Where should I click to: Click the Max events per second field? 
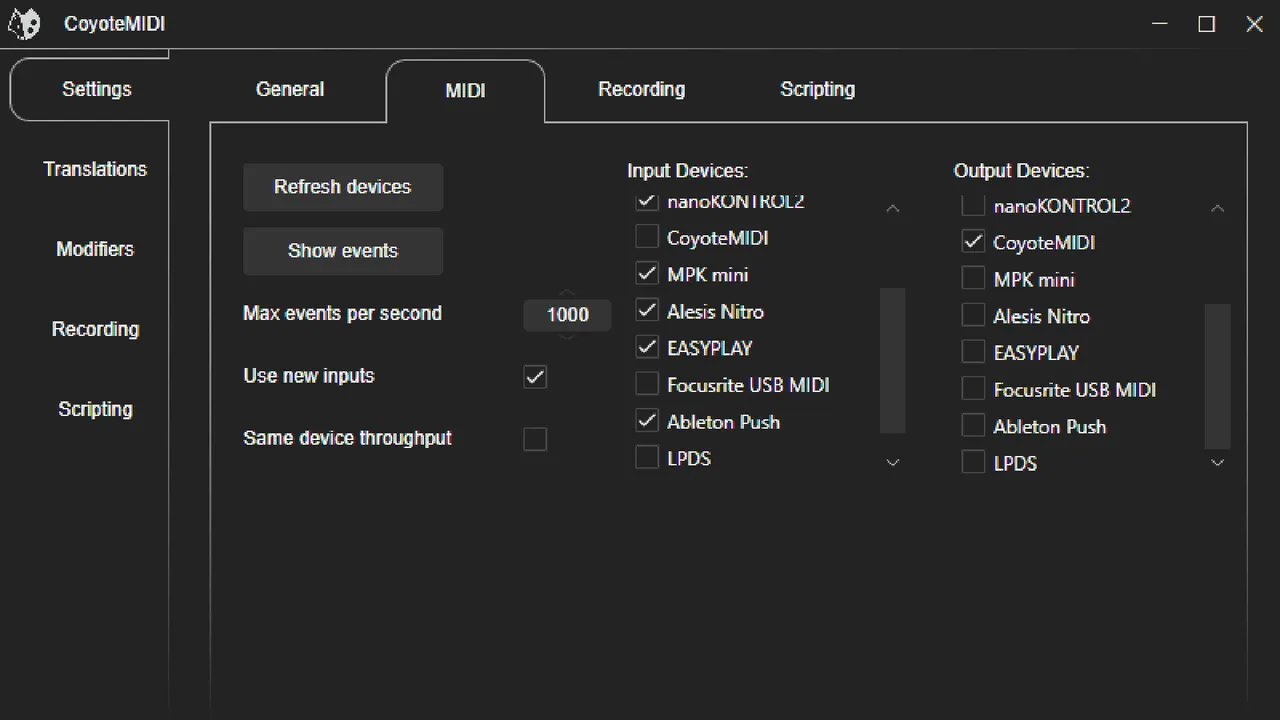tap(567, 314)
